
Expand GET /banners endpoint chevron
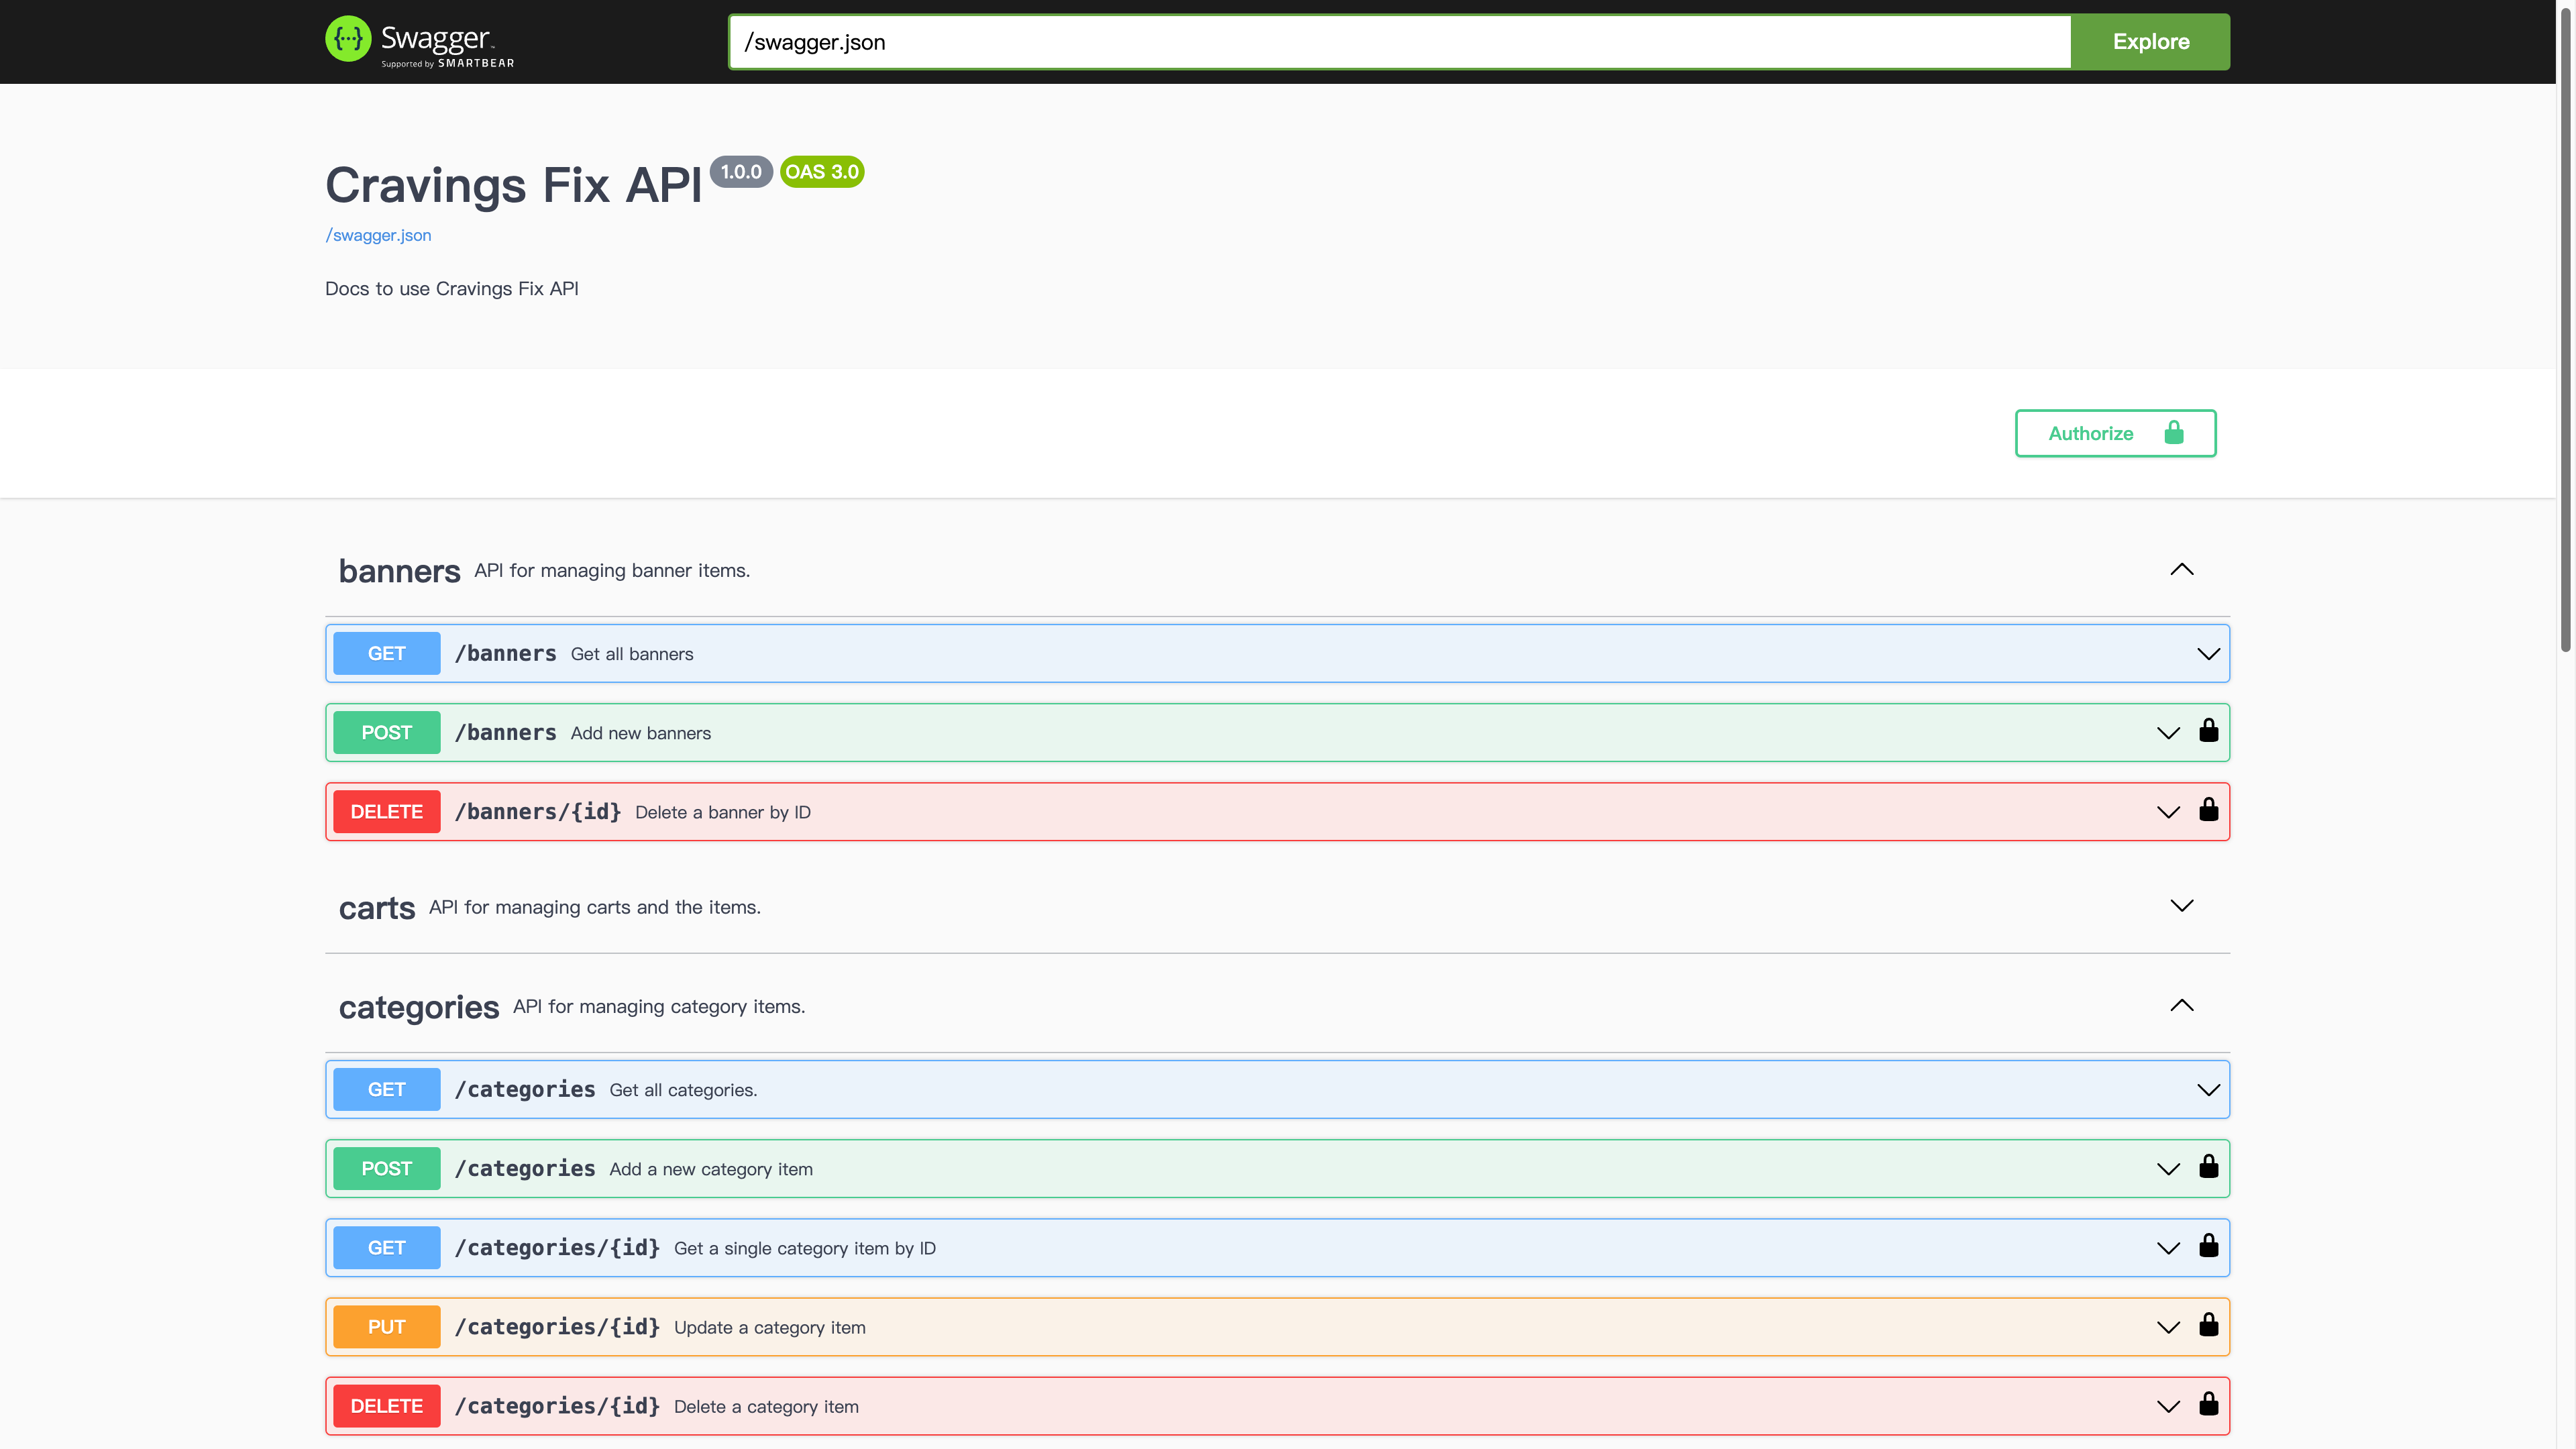(x=2208, y=654)
